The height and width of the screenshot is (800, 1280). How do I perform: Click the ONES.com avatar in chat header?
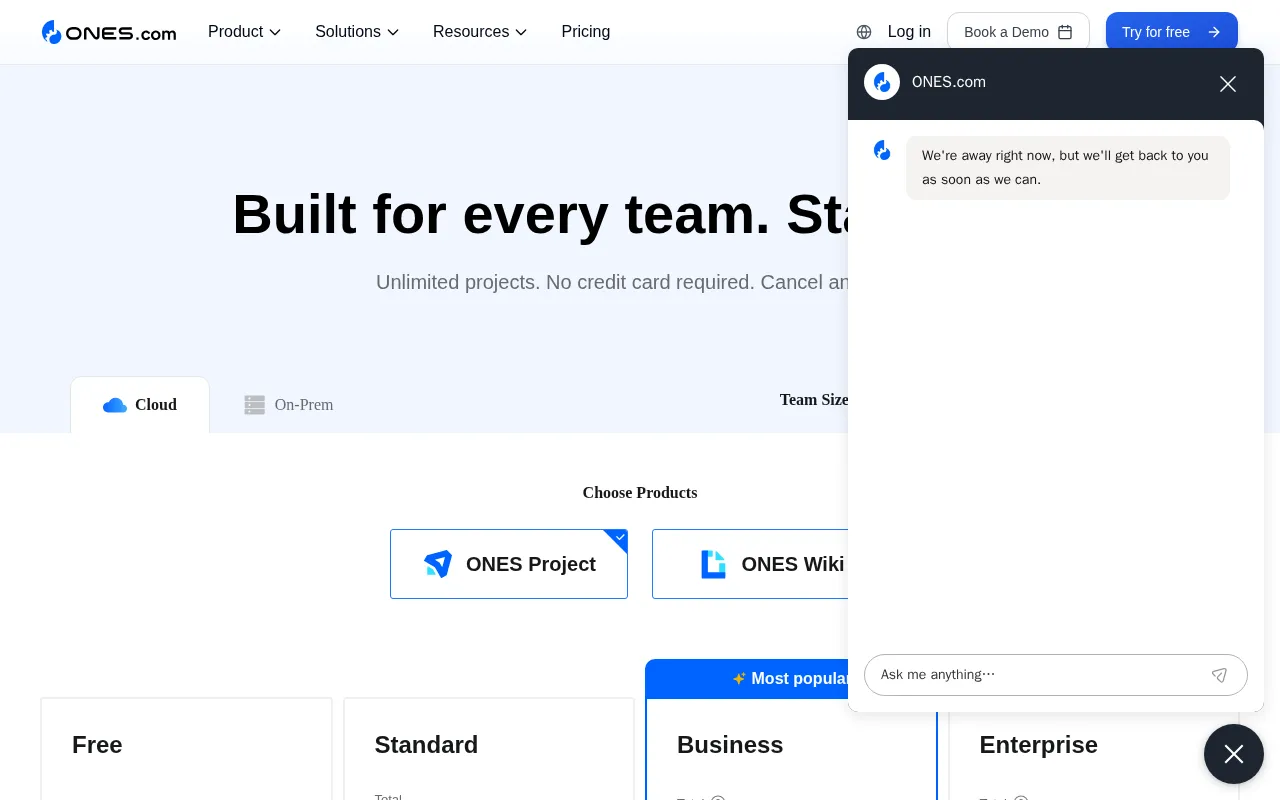[882, 82]
